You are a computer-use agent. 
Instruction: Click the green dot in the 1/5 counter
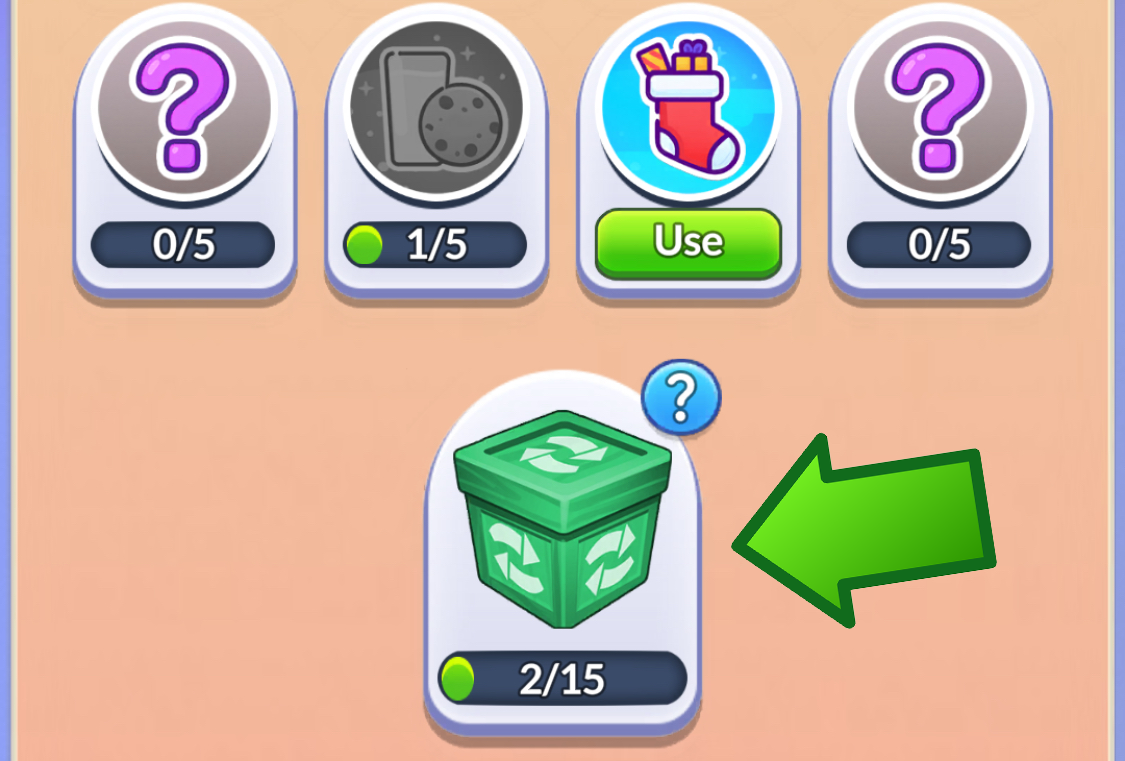[364, 245]
